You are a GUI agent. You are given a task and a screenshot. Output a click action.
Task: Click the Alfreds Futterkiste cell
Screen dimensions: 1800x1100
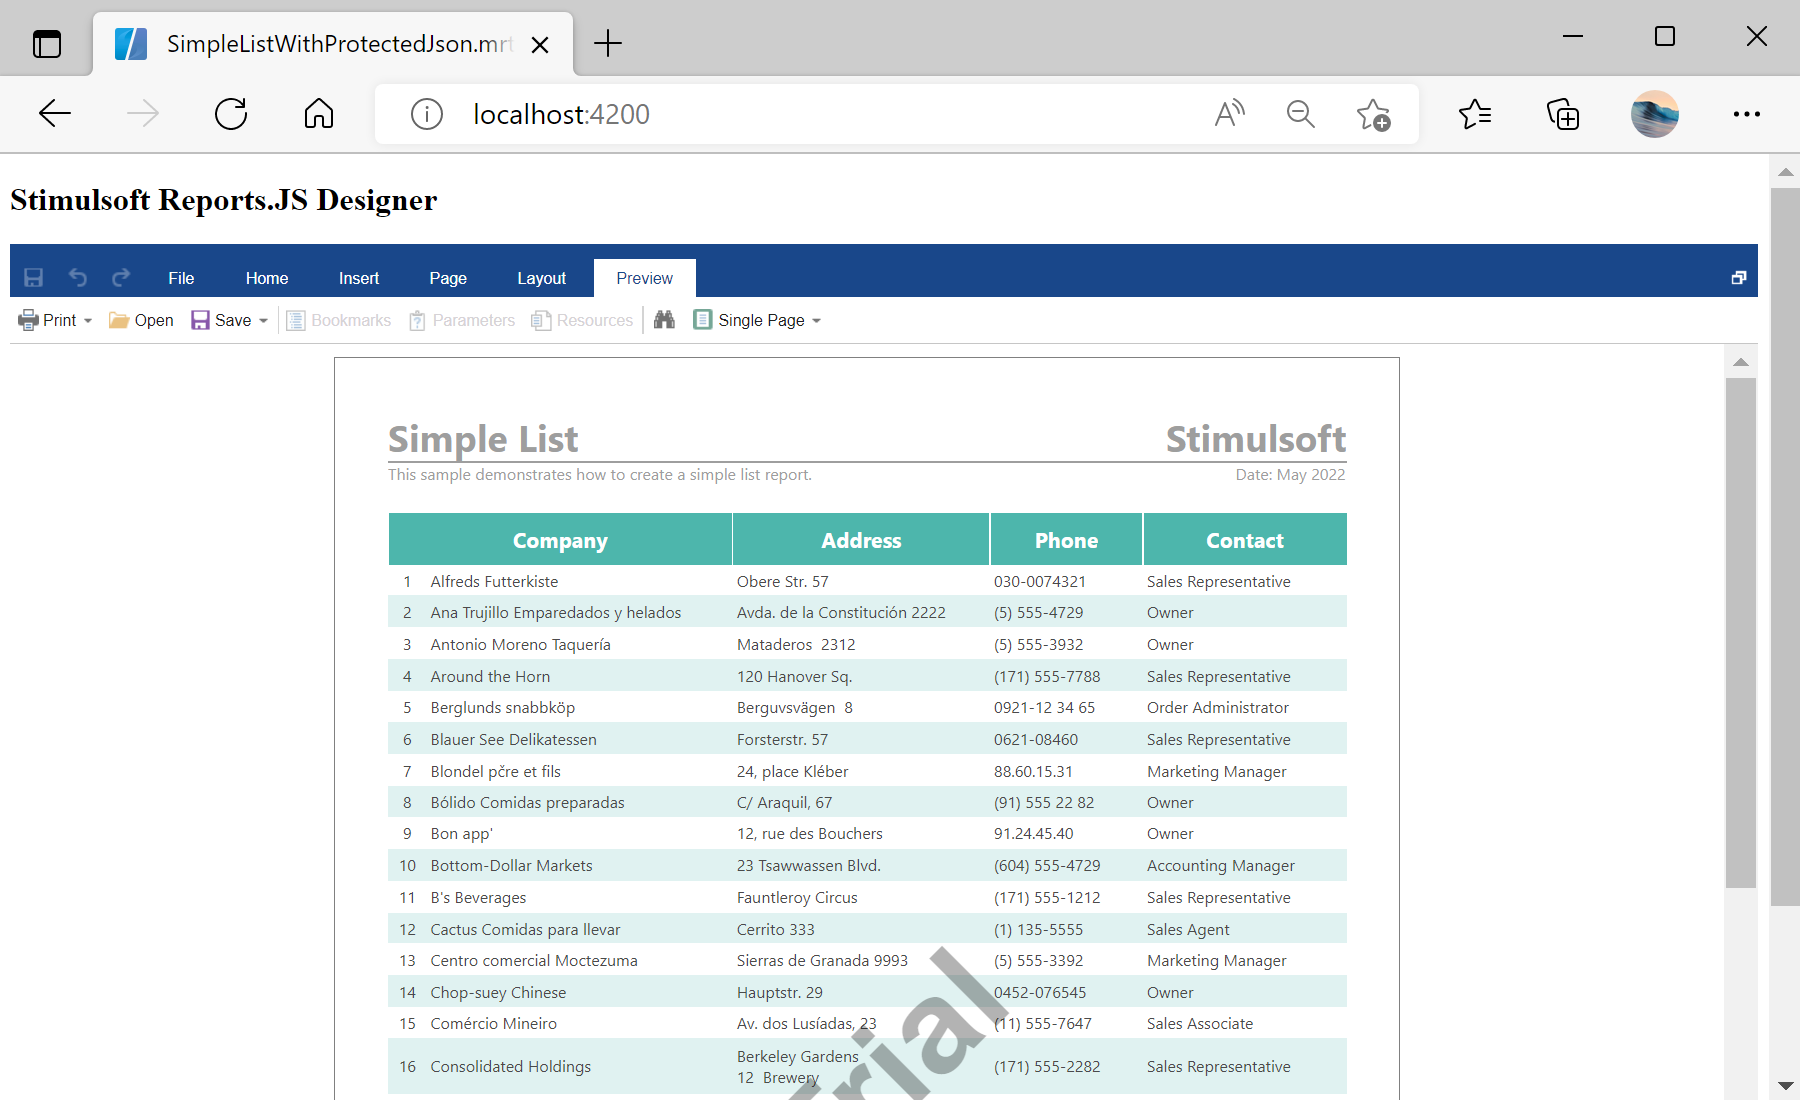click(494, 582)
